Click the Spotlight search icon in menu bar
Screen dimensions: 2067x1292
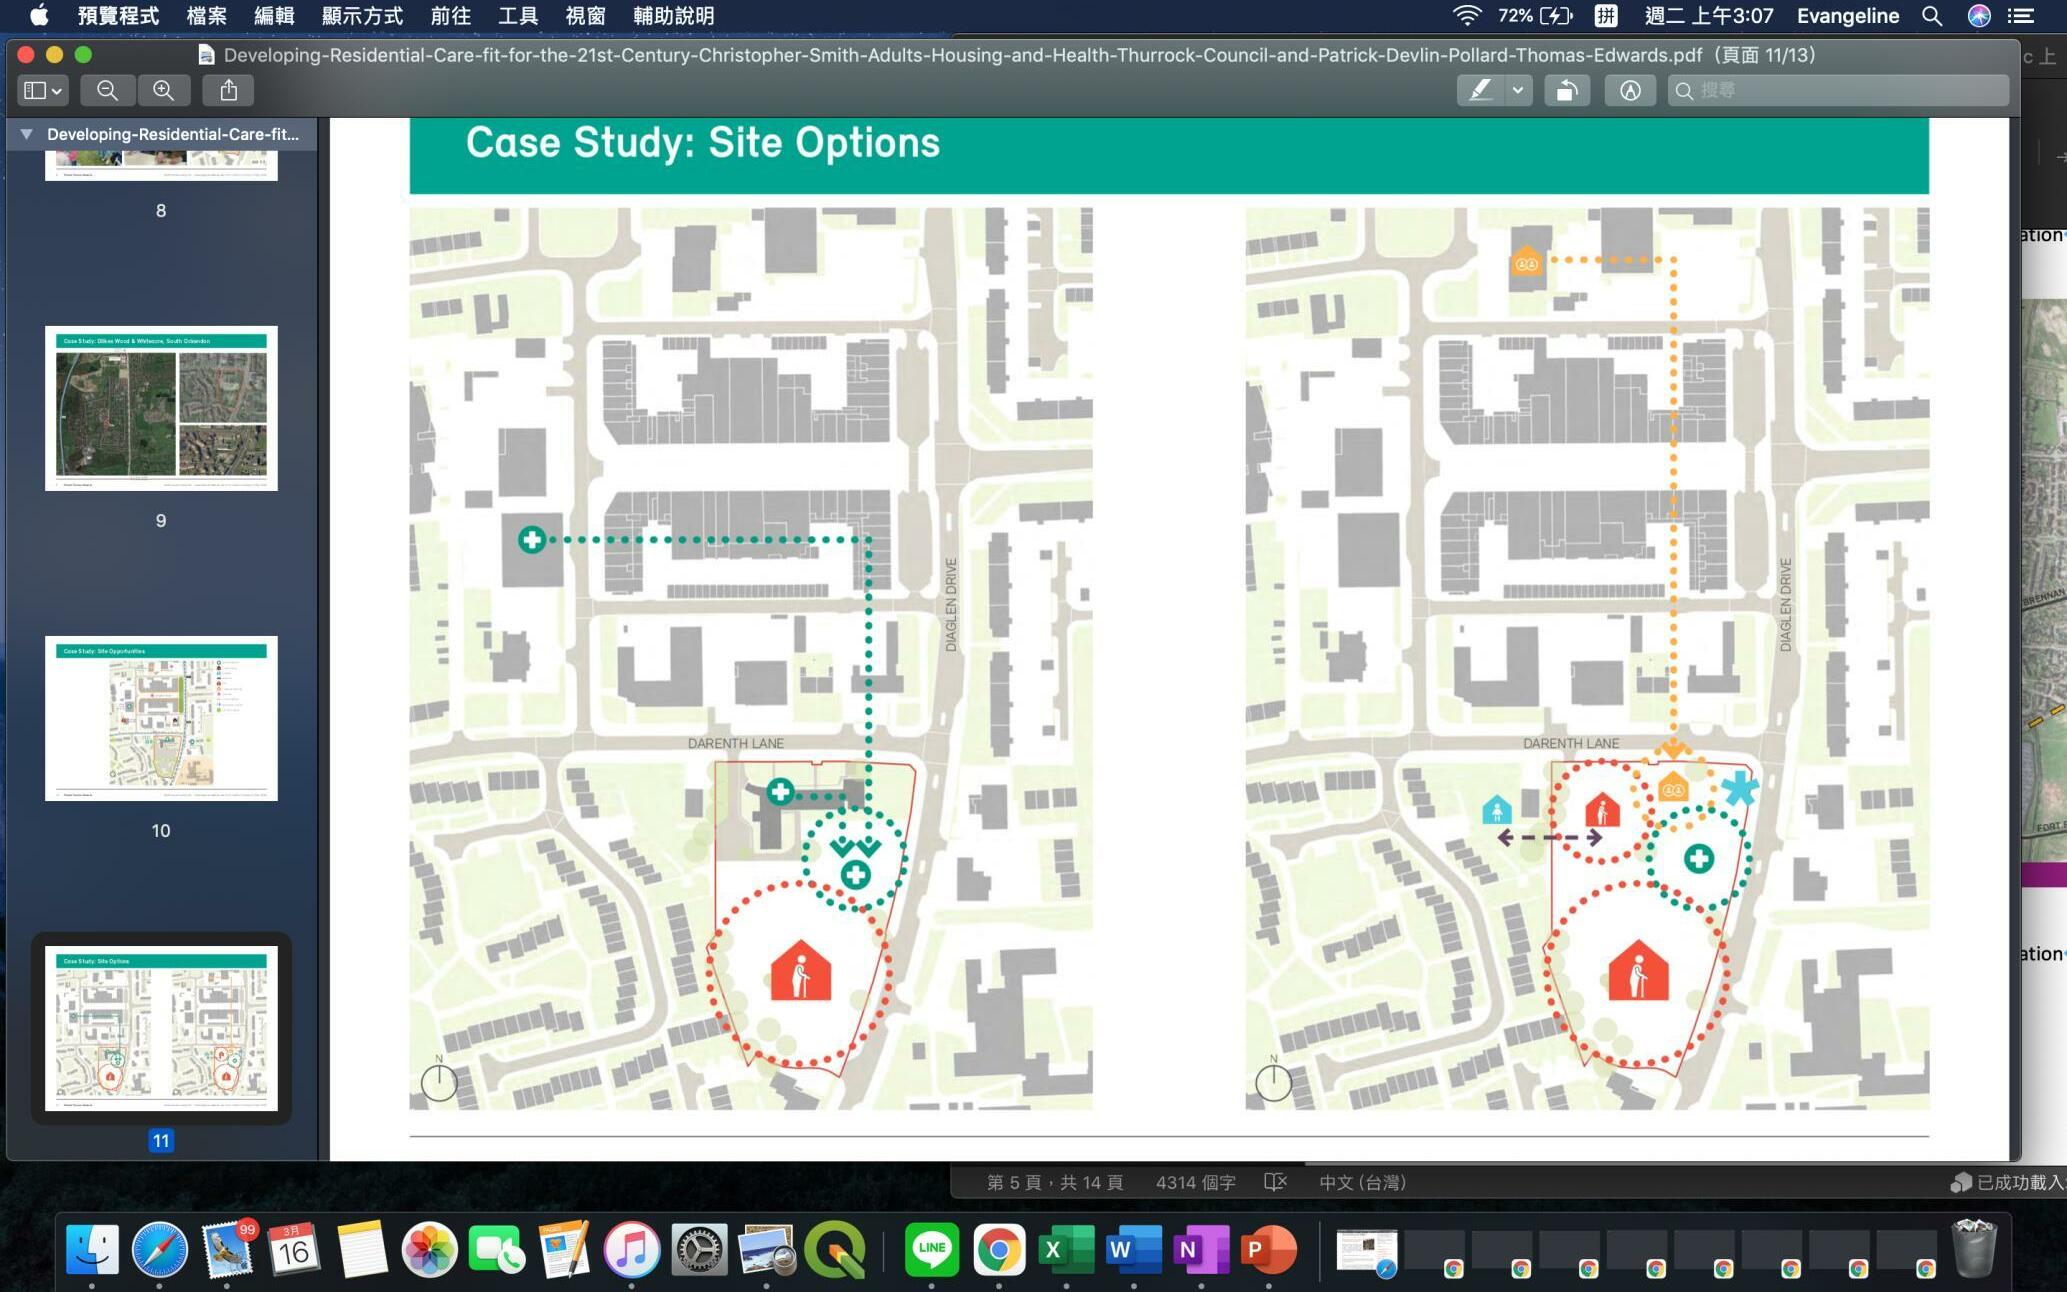click(x=1931, y=15)
